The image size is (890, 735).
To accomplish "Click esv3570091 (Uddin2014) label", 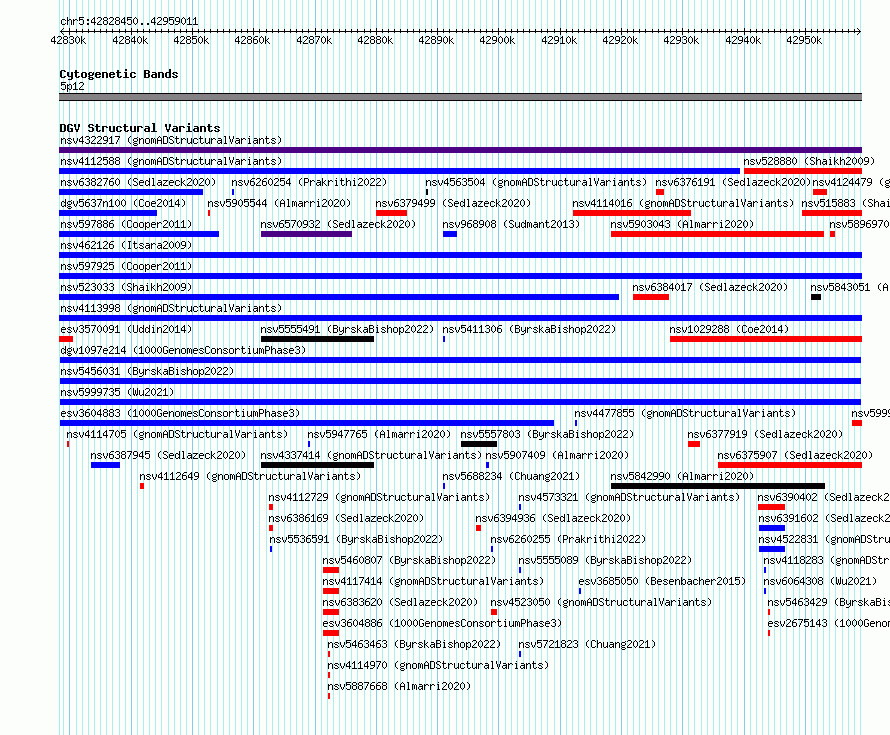I will point(126,329).
